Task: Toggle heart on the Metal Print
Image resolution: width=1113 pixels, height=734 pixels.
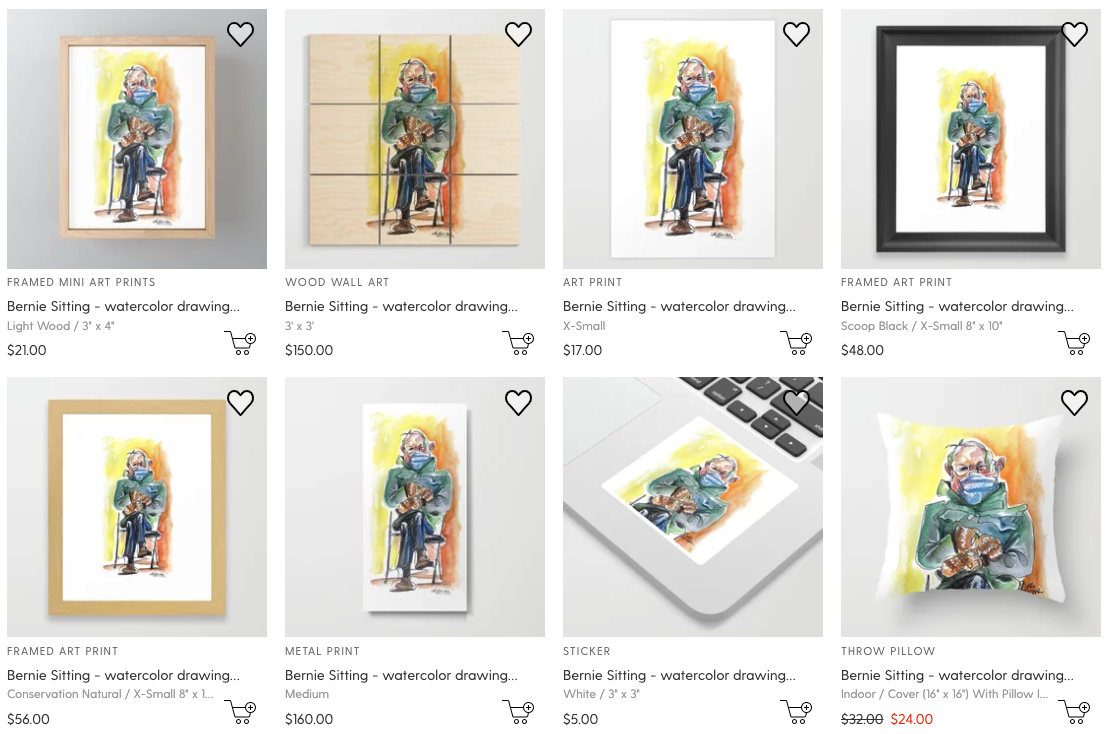Action: coord(518,403)
